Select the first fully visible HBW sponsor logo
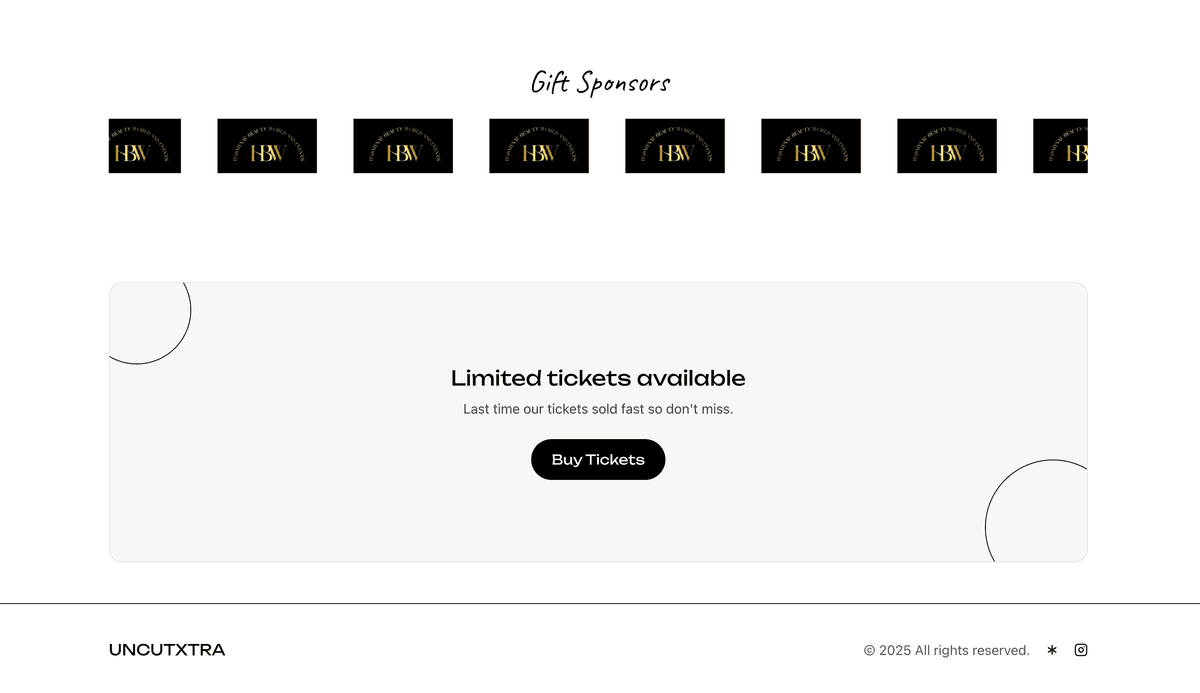The height and width of the screenshot is (693, 1200). click(267, 146)
